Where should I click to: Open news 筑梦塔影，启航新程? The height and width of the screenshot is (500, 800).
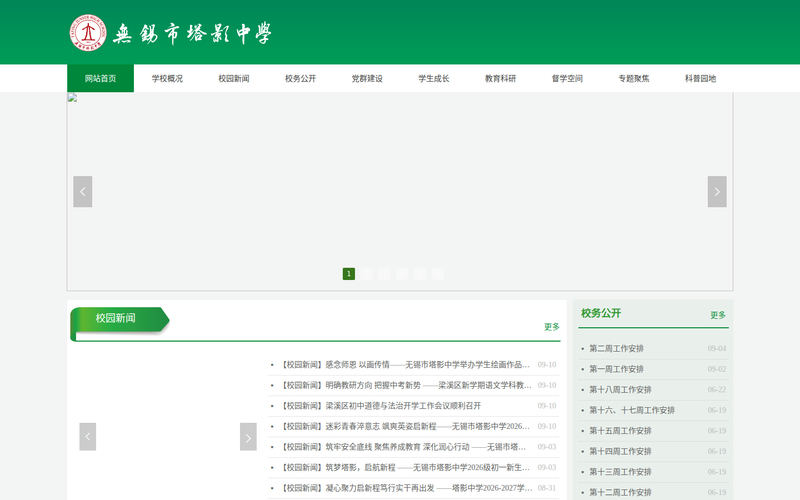click(406, 467)
